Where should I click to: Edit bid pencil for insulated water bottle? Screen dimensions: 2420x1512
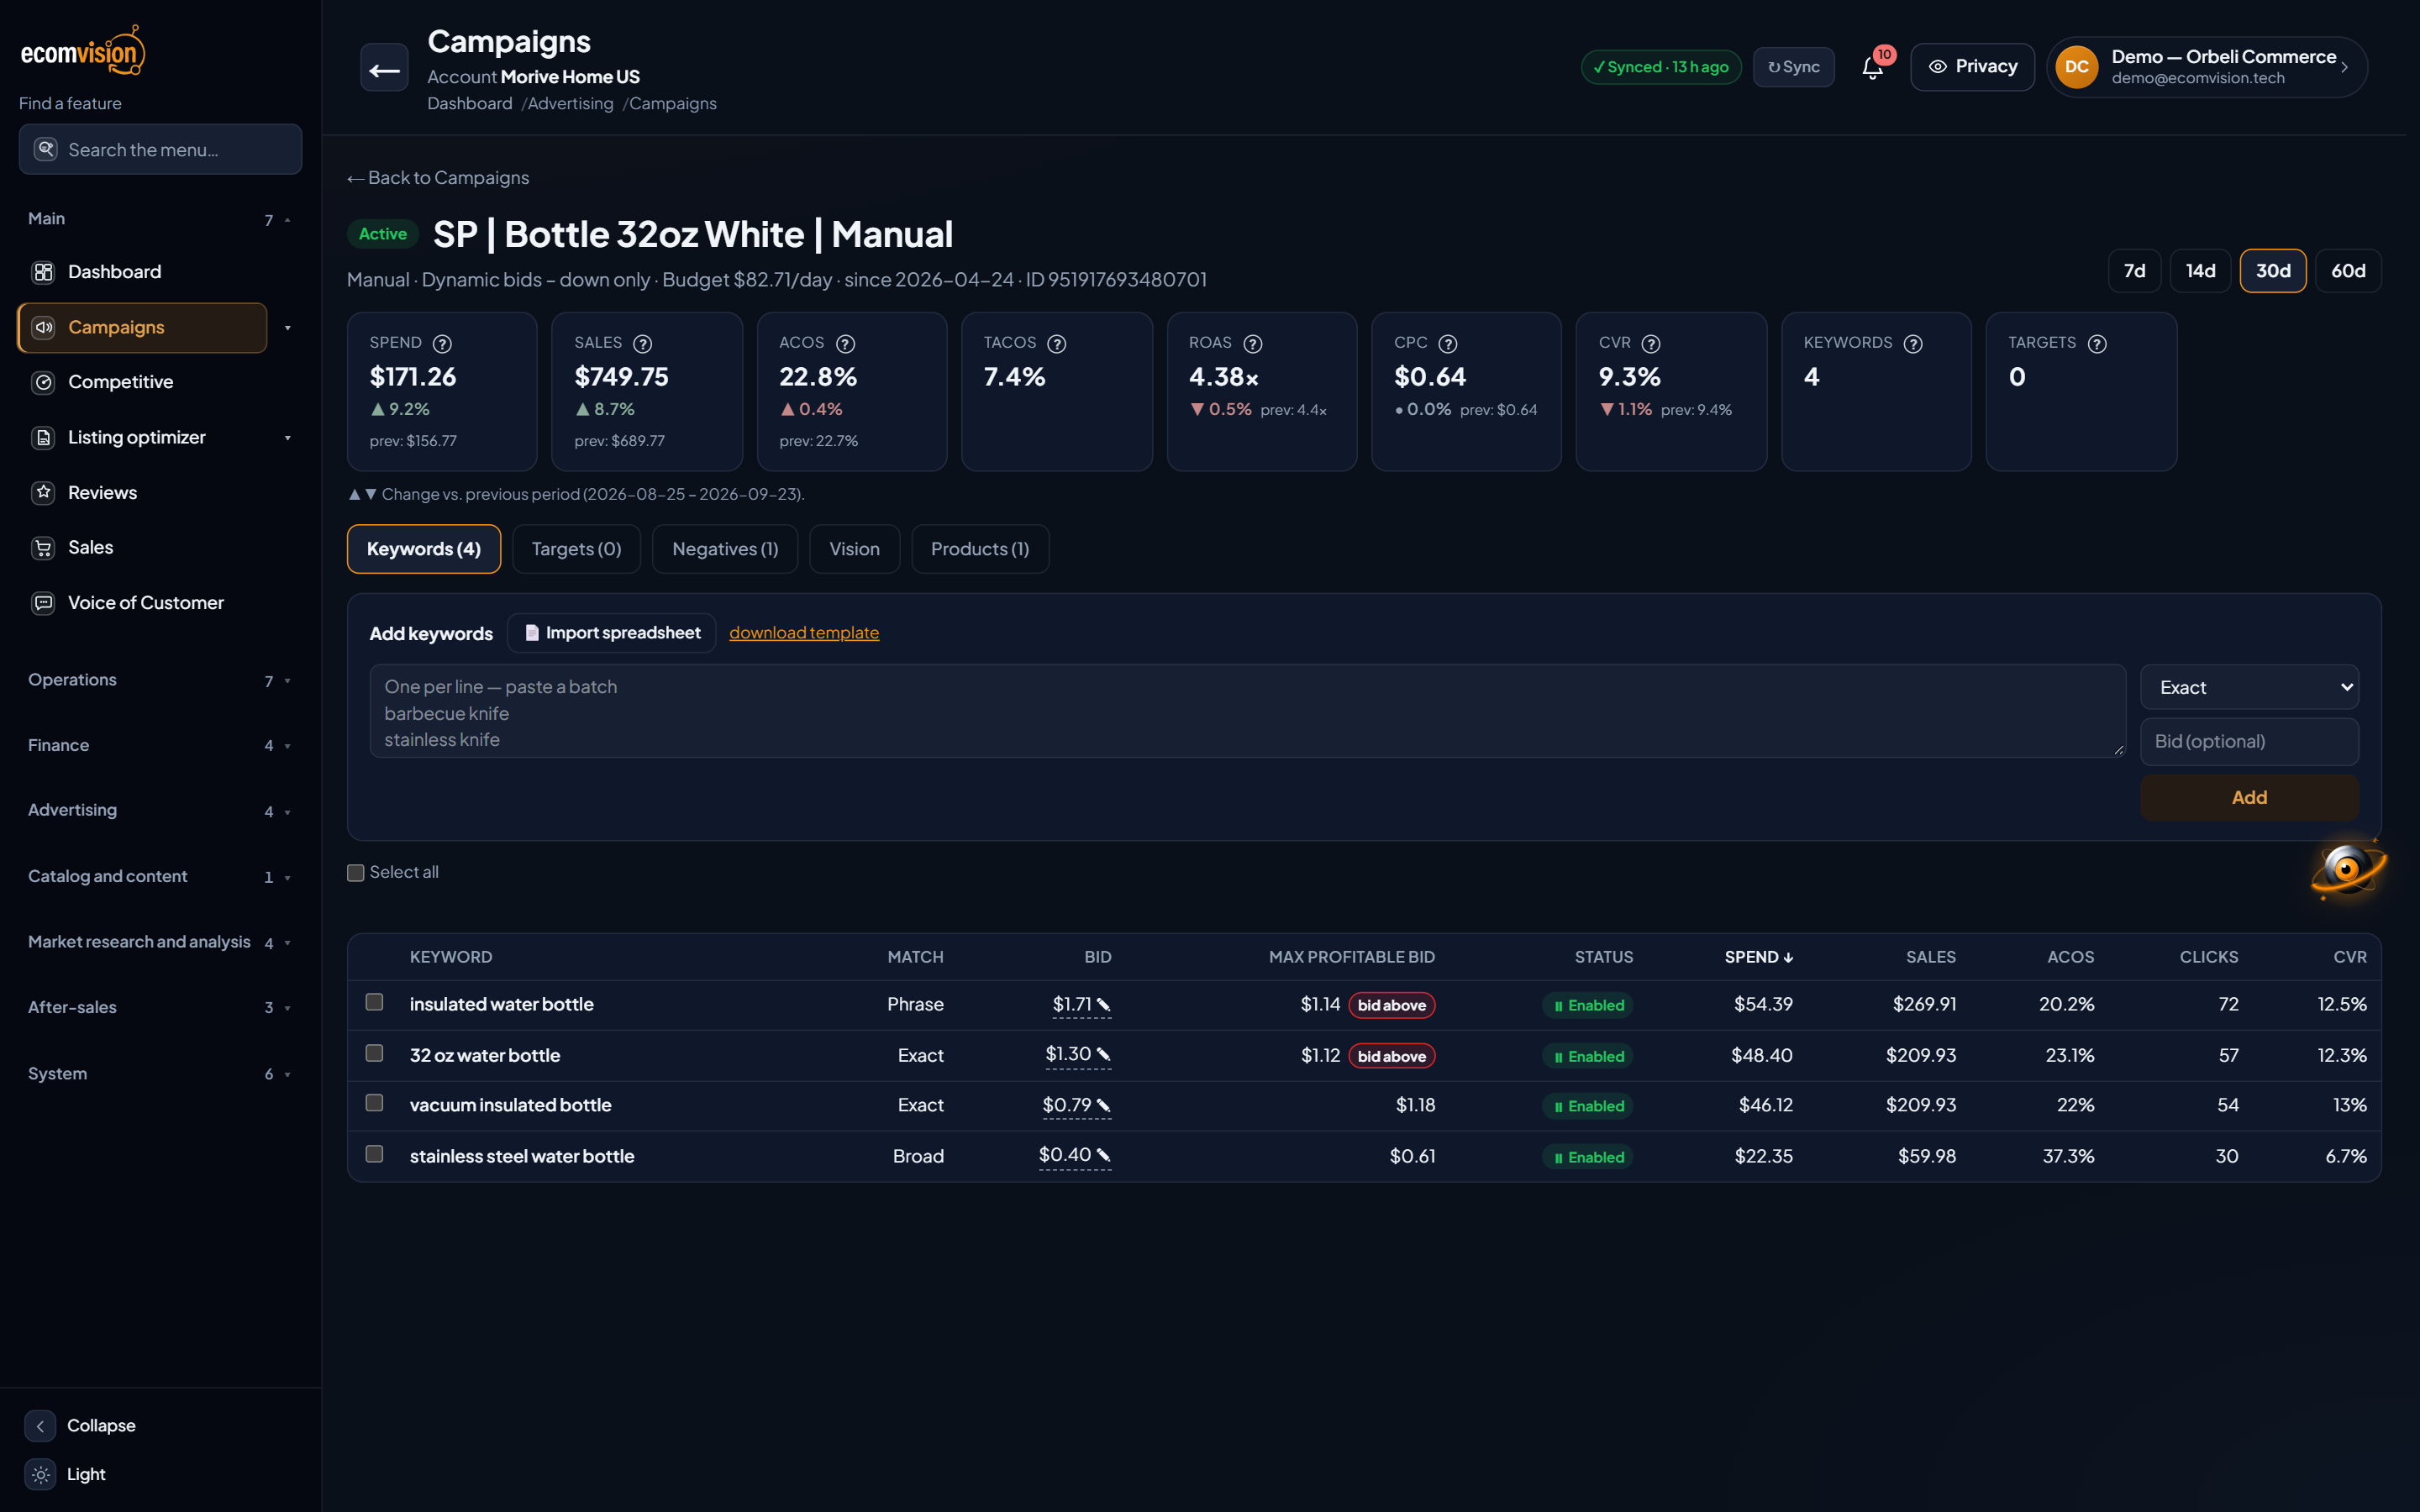[1103, 1004]
